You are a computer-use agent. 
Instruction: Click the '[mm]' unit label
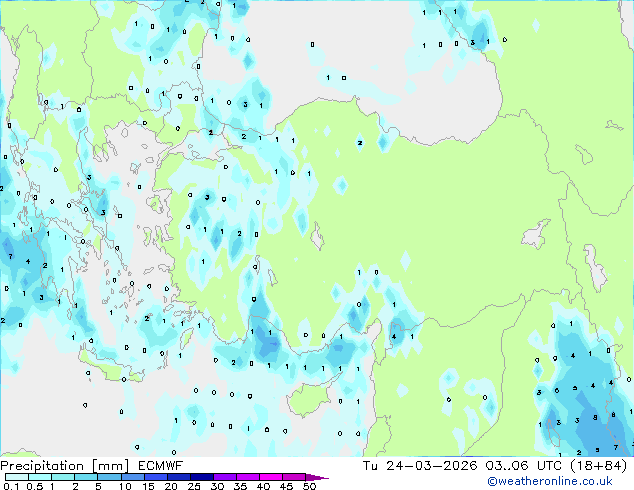coord(110,466)
